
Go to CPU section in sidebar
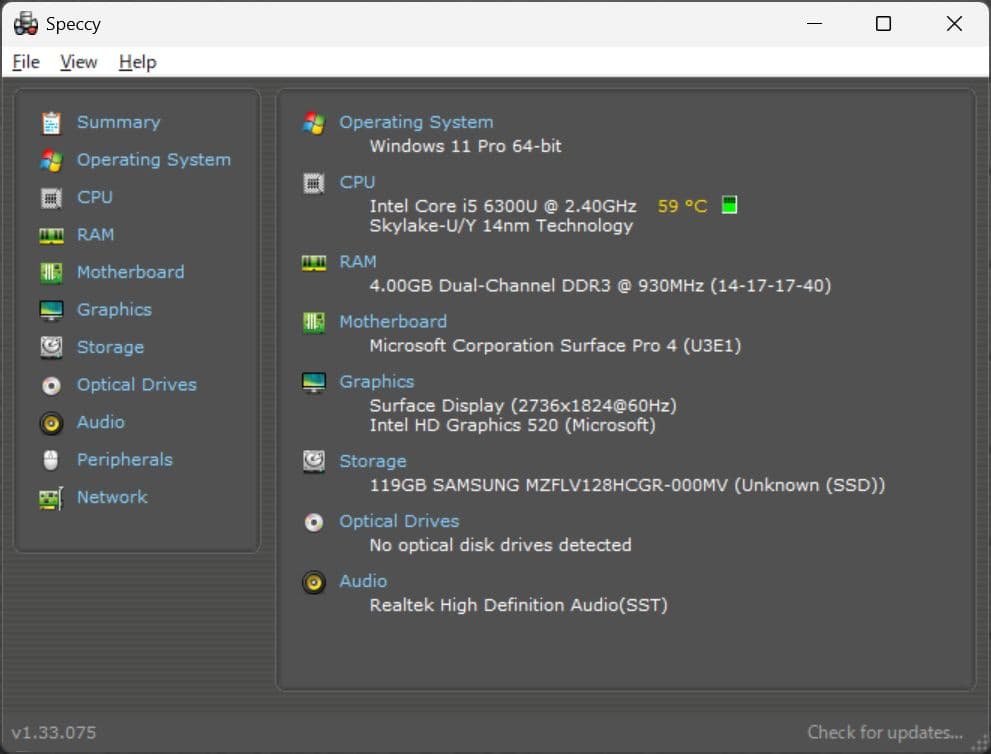click(95, 197)
